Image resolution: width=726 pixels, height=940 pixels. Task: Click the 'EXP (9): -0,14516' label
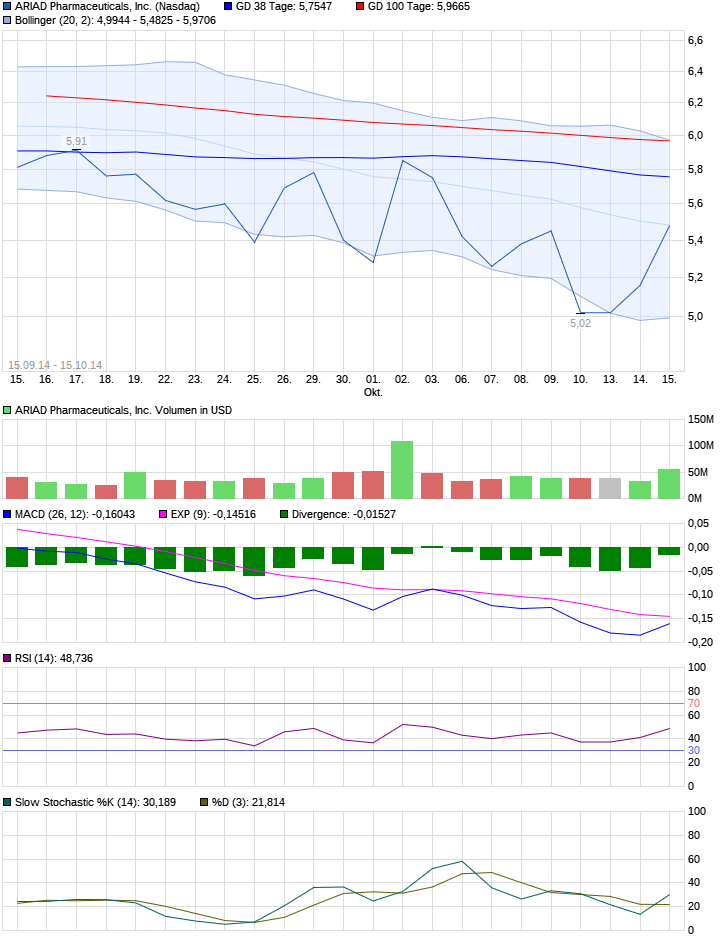coord(213,514)
